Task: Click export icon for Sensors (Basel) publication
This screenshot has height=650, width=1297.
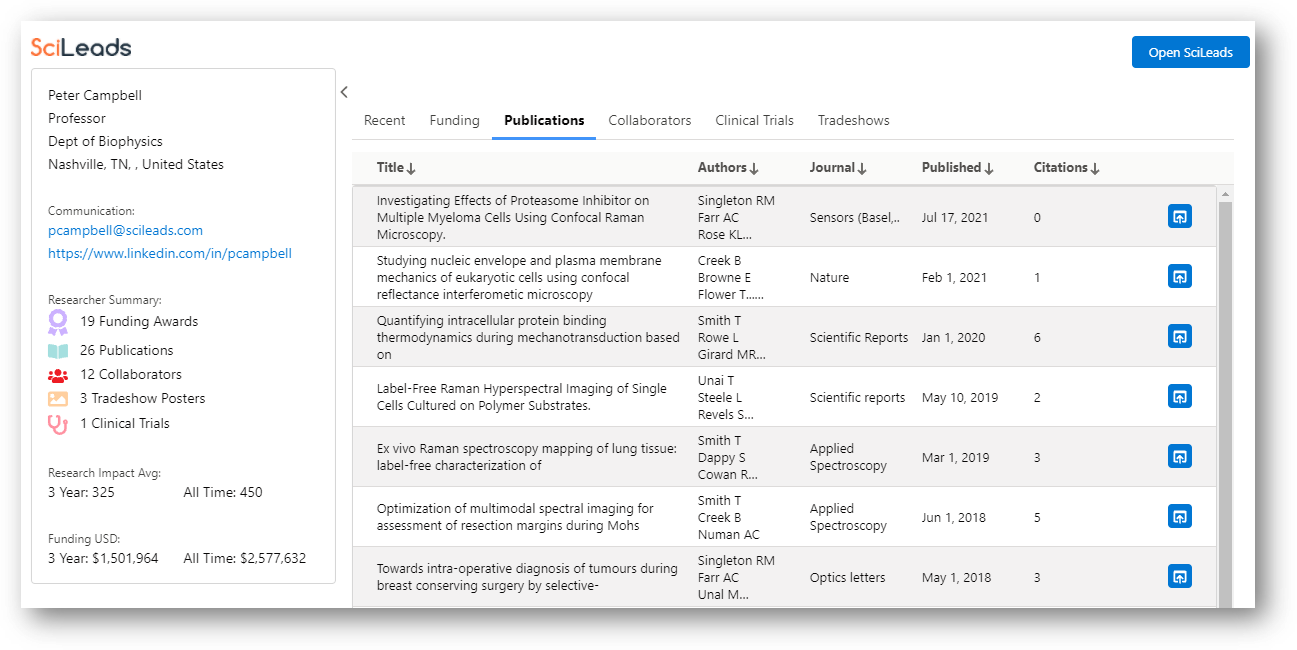Action: pos(1179,216)
